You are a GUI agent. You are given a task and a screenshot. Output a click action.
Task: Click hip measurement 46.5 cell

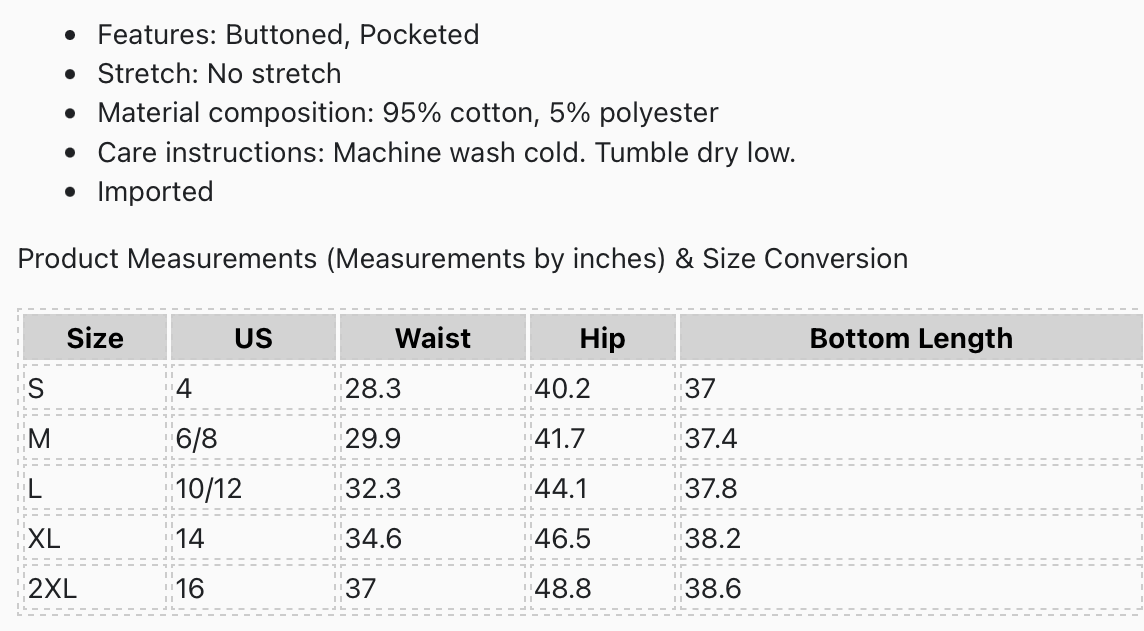tap(603, 538)
